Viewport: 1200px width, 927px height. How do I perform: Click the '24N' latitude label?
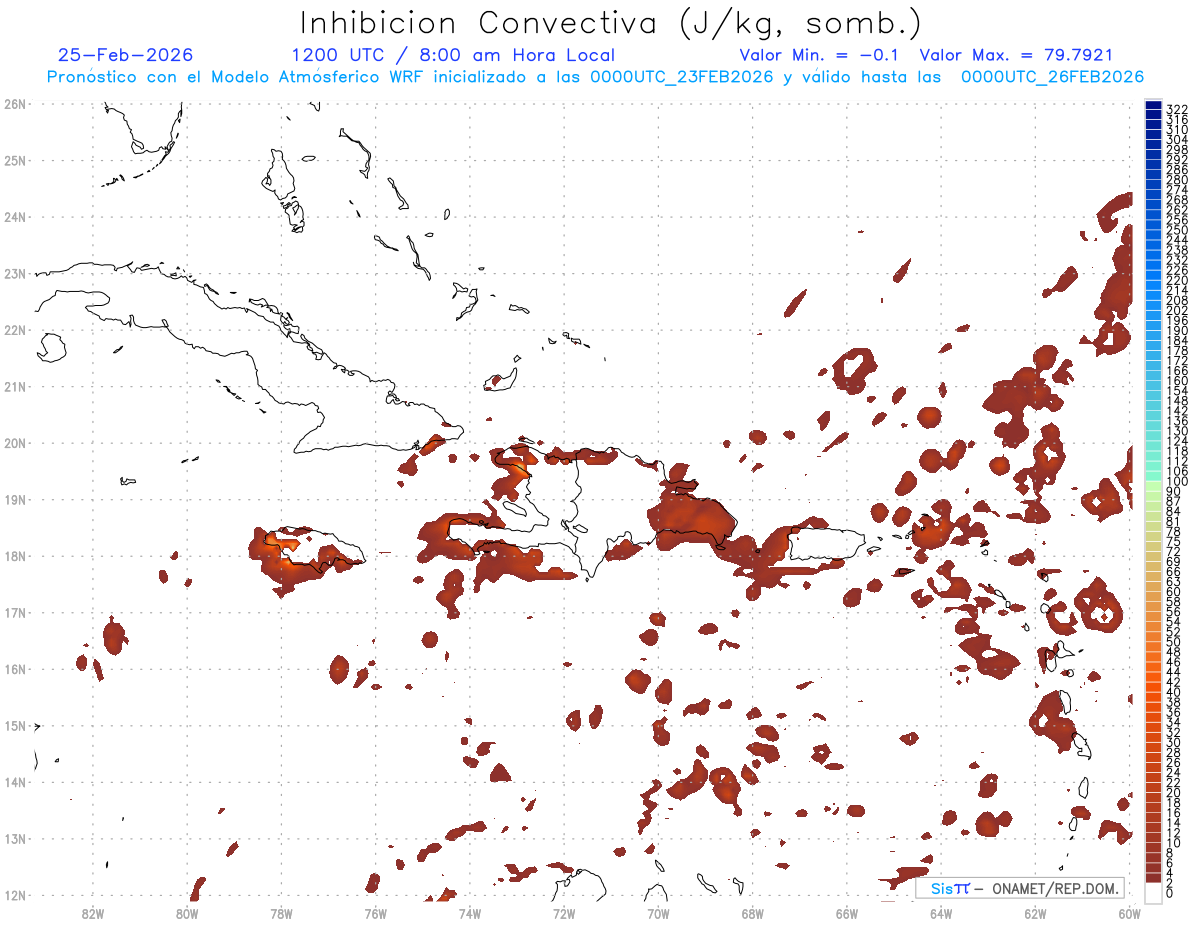pyautogui.click(x=14, y=217)
